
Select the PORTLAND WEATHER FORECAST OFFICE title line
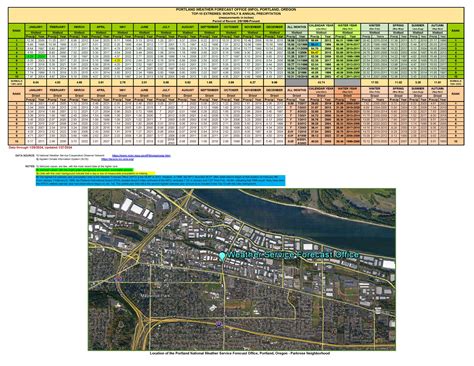click(236, 10)
